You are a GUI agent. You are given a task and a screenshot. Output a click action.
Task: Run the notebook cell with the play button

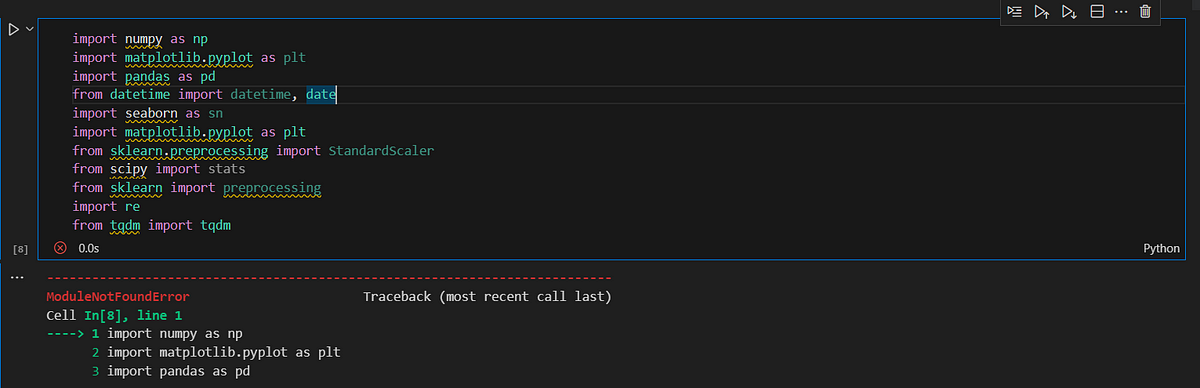pyautogui.click(x=13, y=30)
